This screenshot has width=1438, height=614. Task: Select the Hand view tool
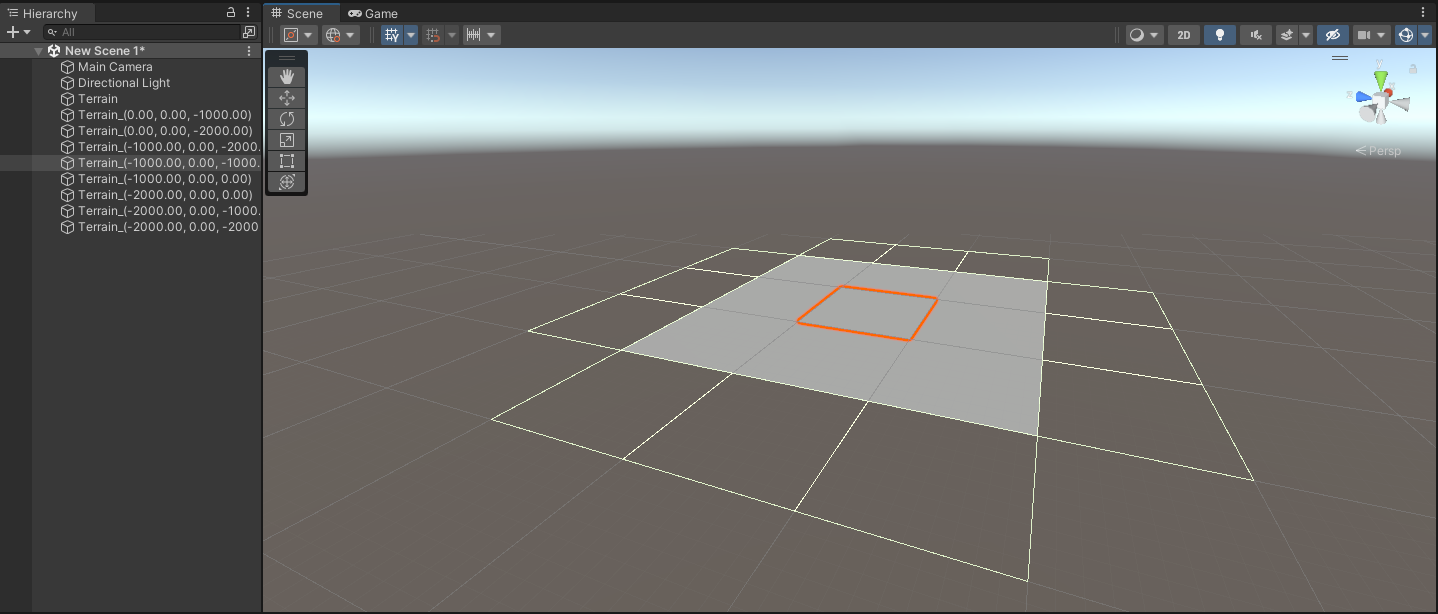tap(287, 77)
